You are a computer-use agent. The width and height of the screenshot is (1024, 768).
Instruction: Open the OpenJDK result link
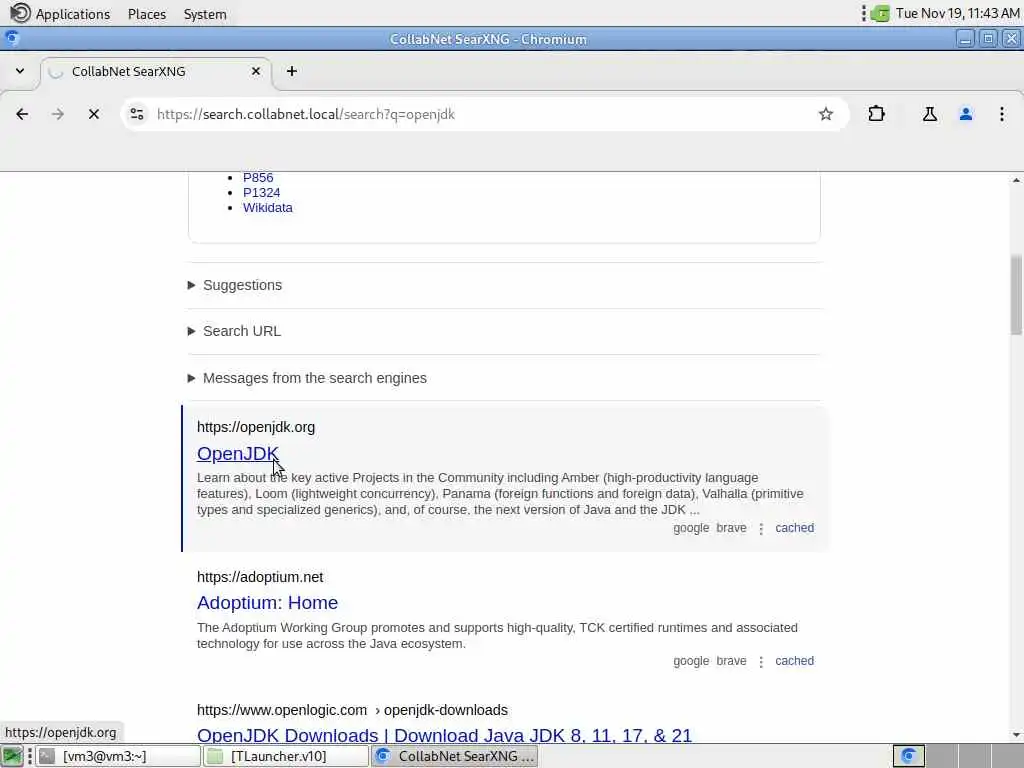[x=238, y=453]
